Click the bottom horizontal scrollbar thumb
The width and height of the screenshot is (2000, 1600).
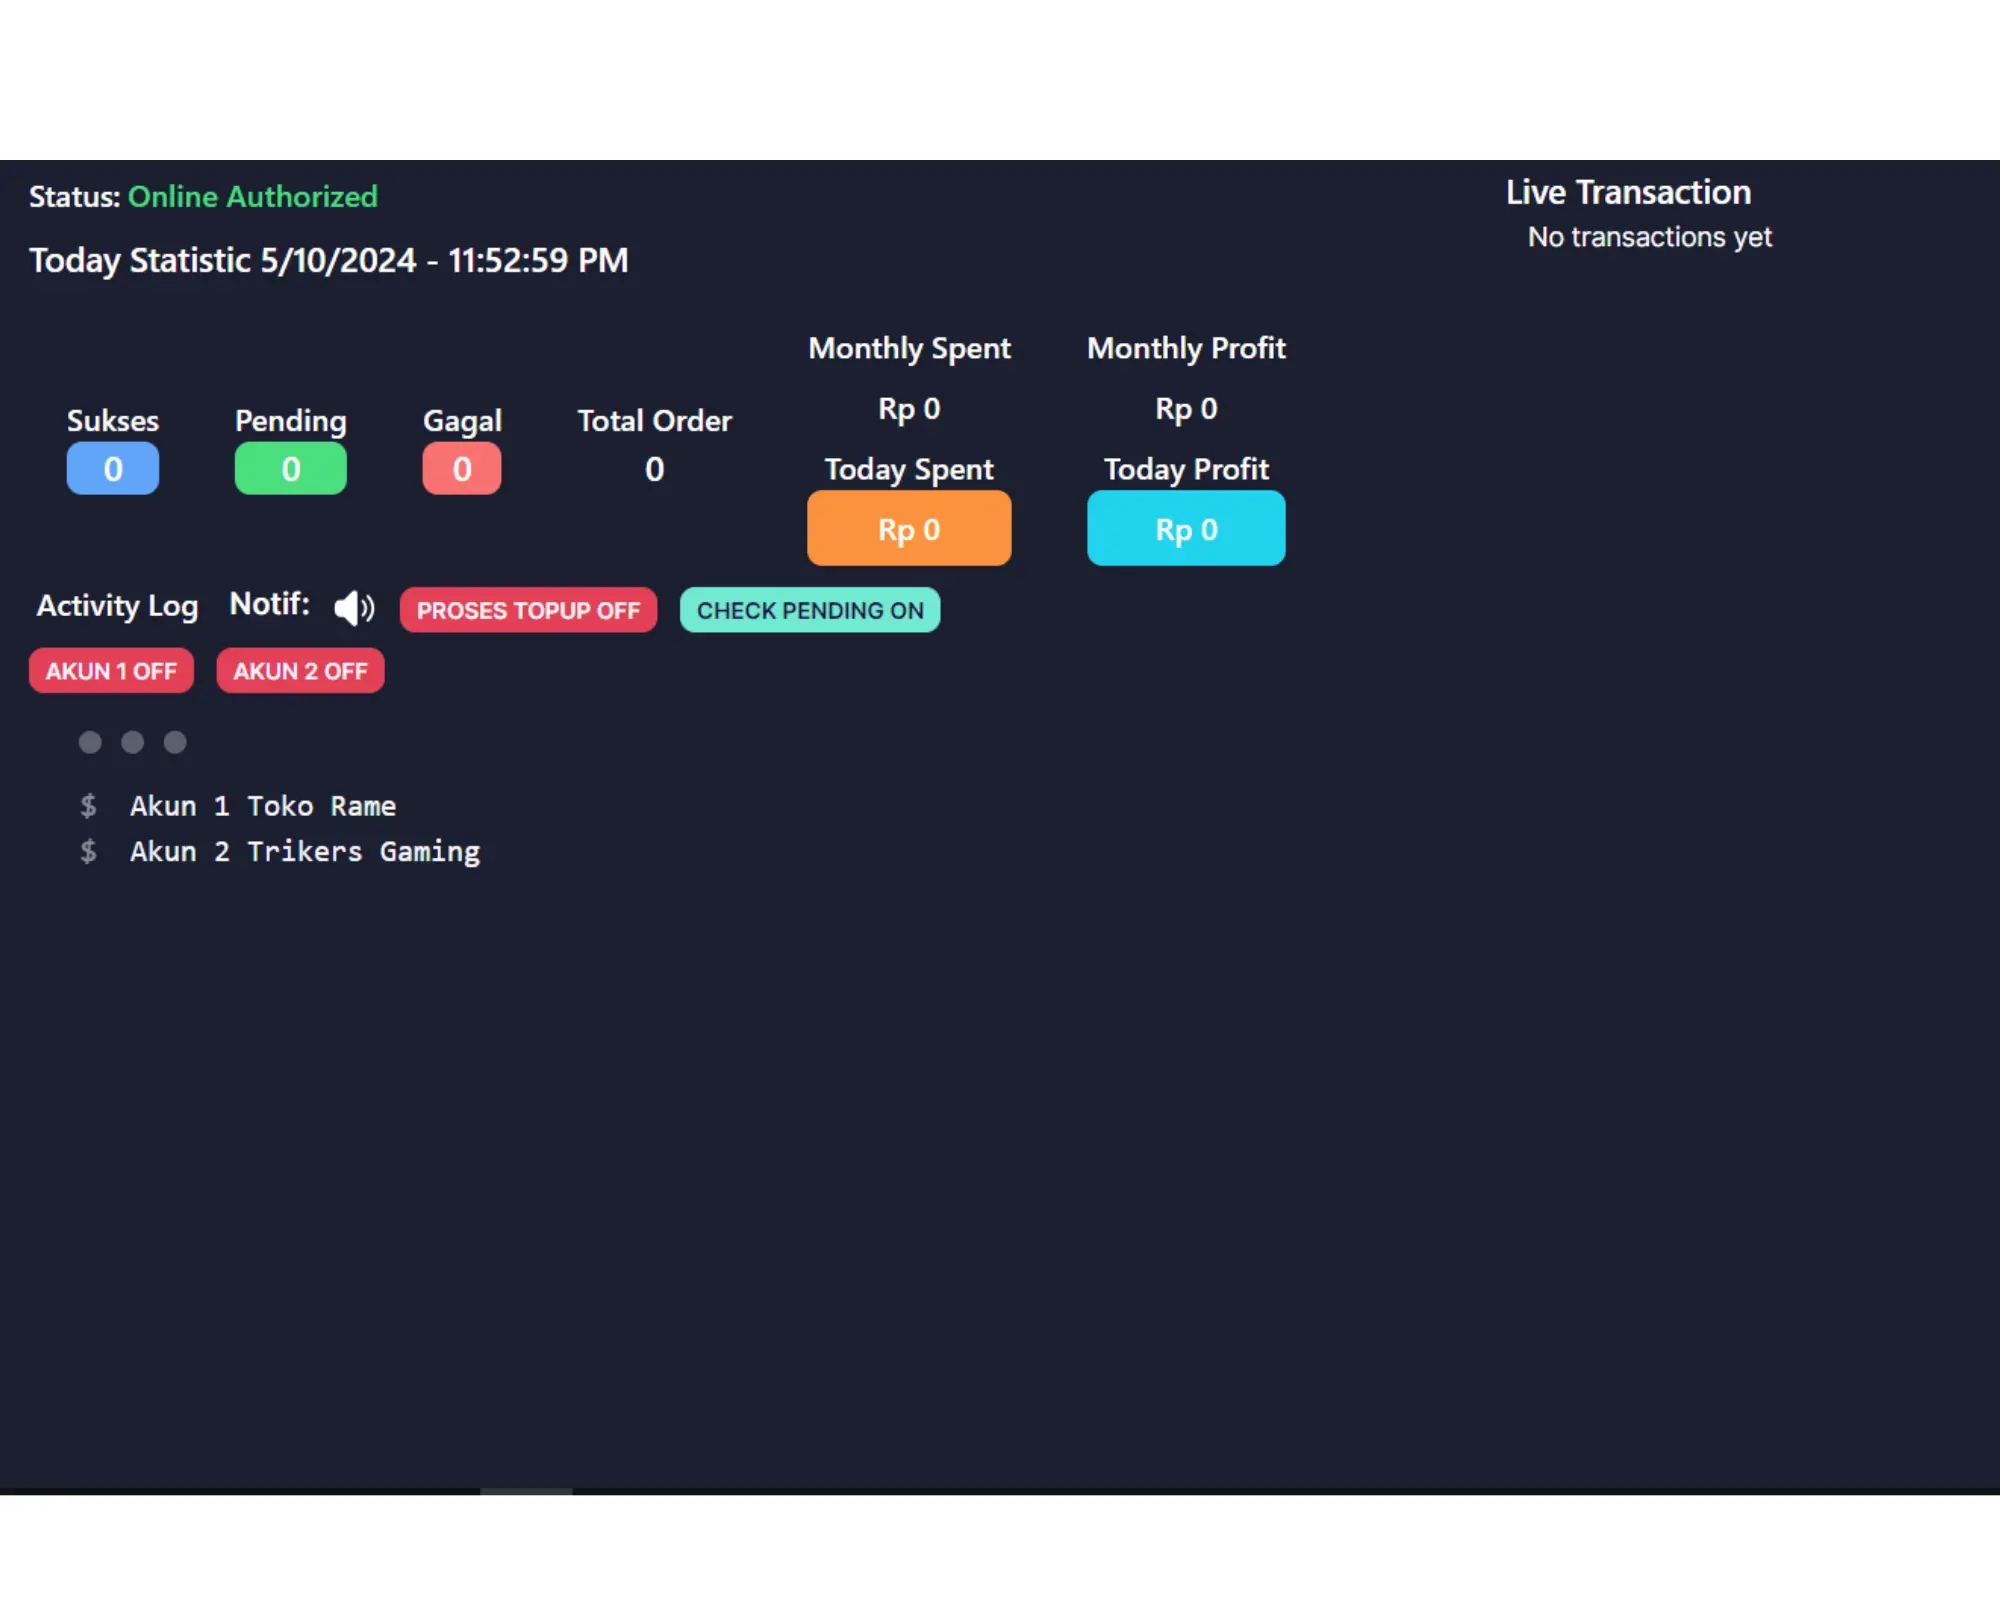[x=526, y=1491]
